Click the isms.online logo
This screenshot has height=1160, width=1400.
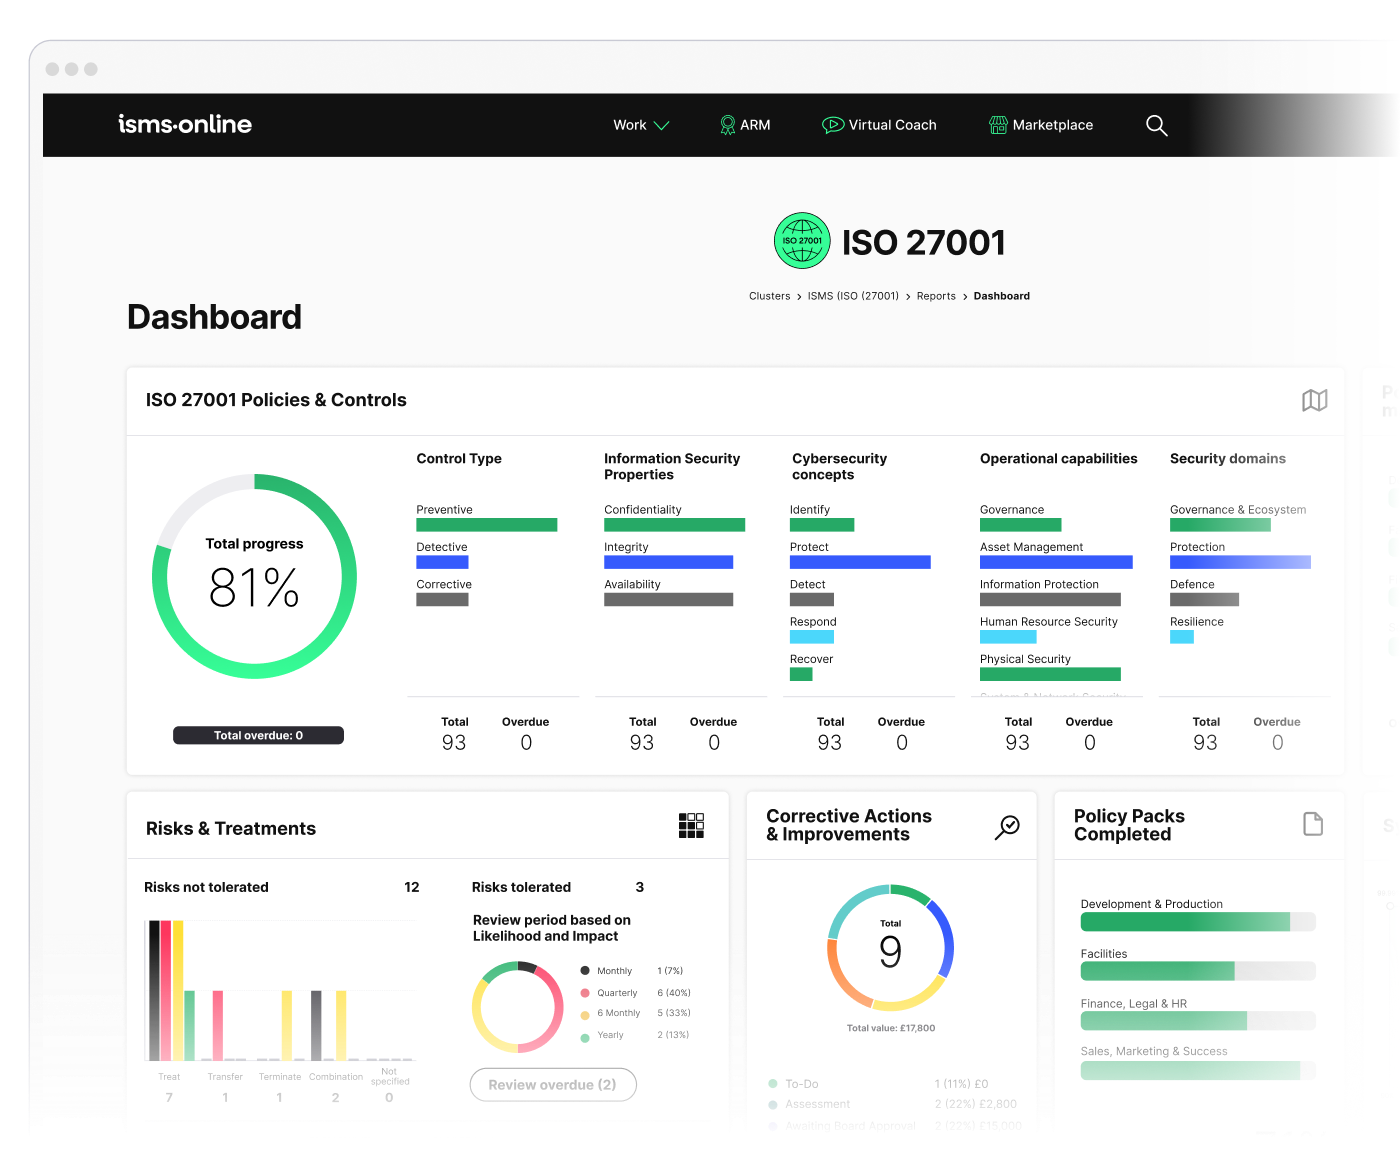click(185, 124)
